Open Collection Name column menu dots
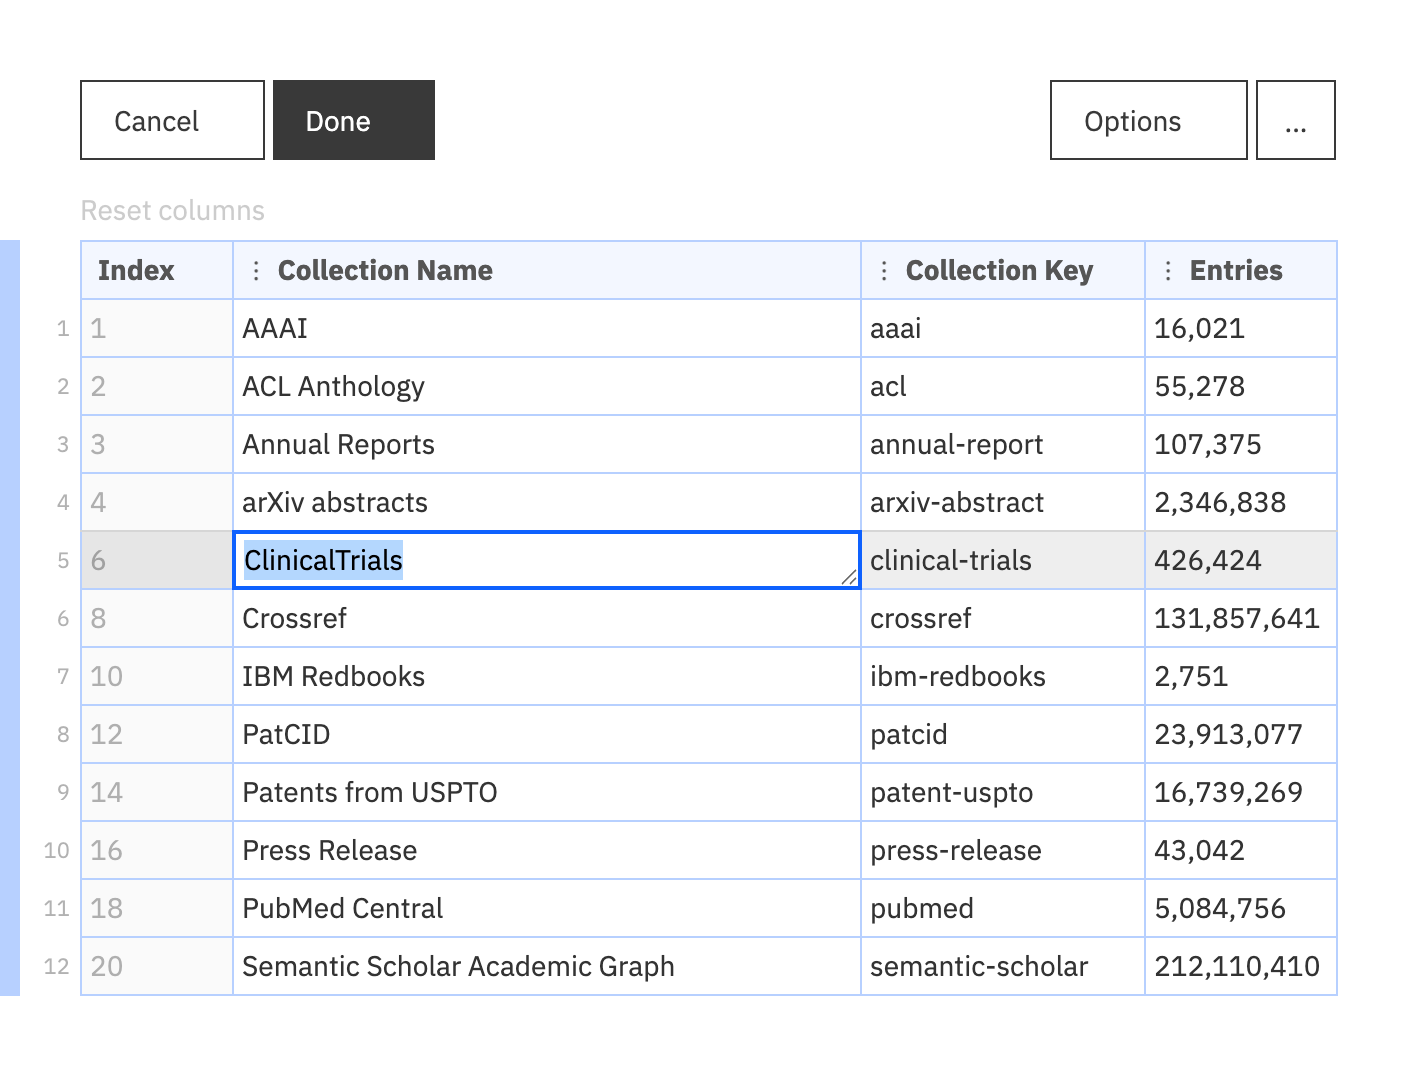Screen dimensions: 1424x1090 click(x=256, y=271)
